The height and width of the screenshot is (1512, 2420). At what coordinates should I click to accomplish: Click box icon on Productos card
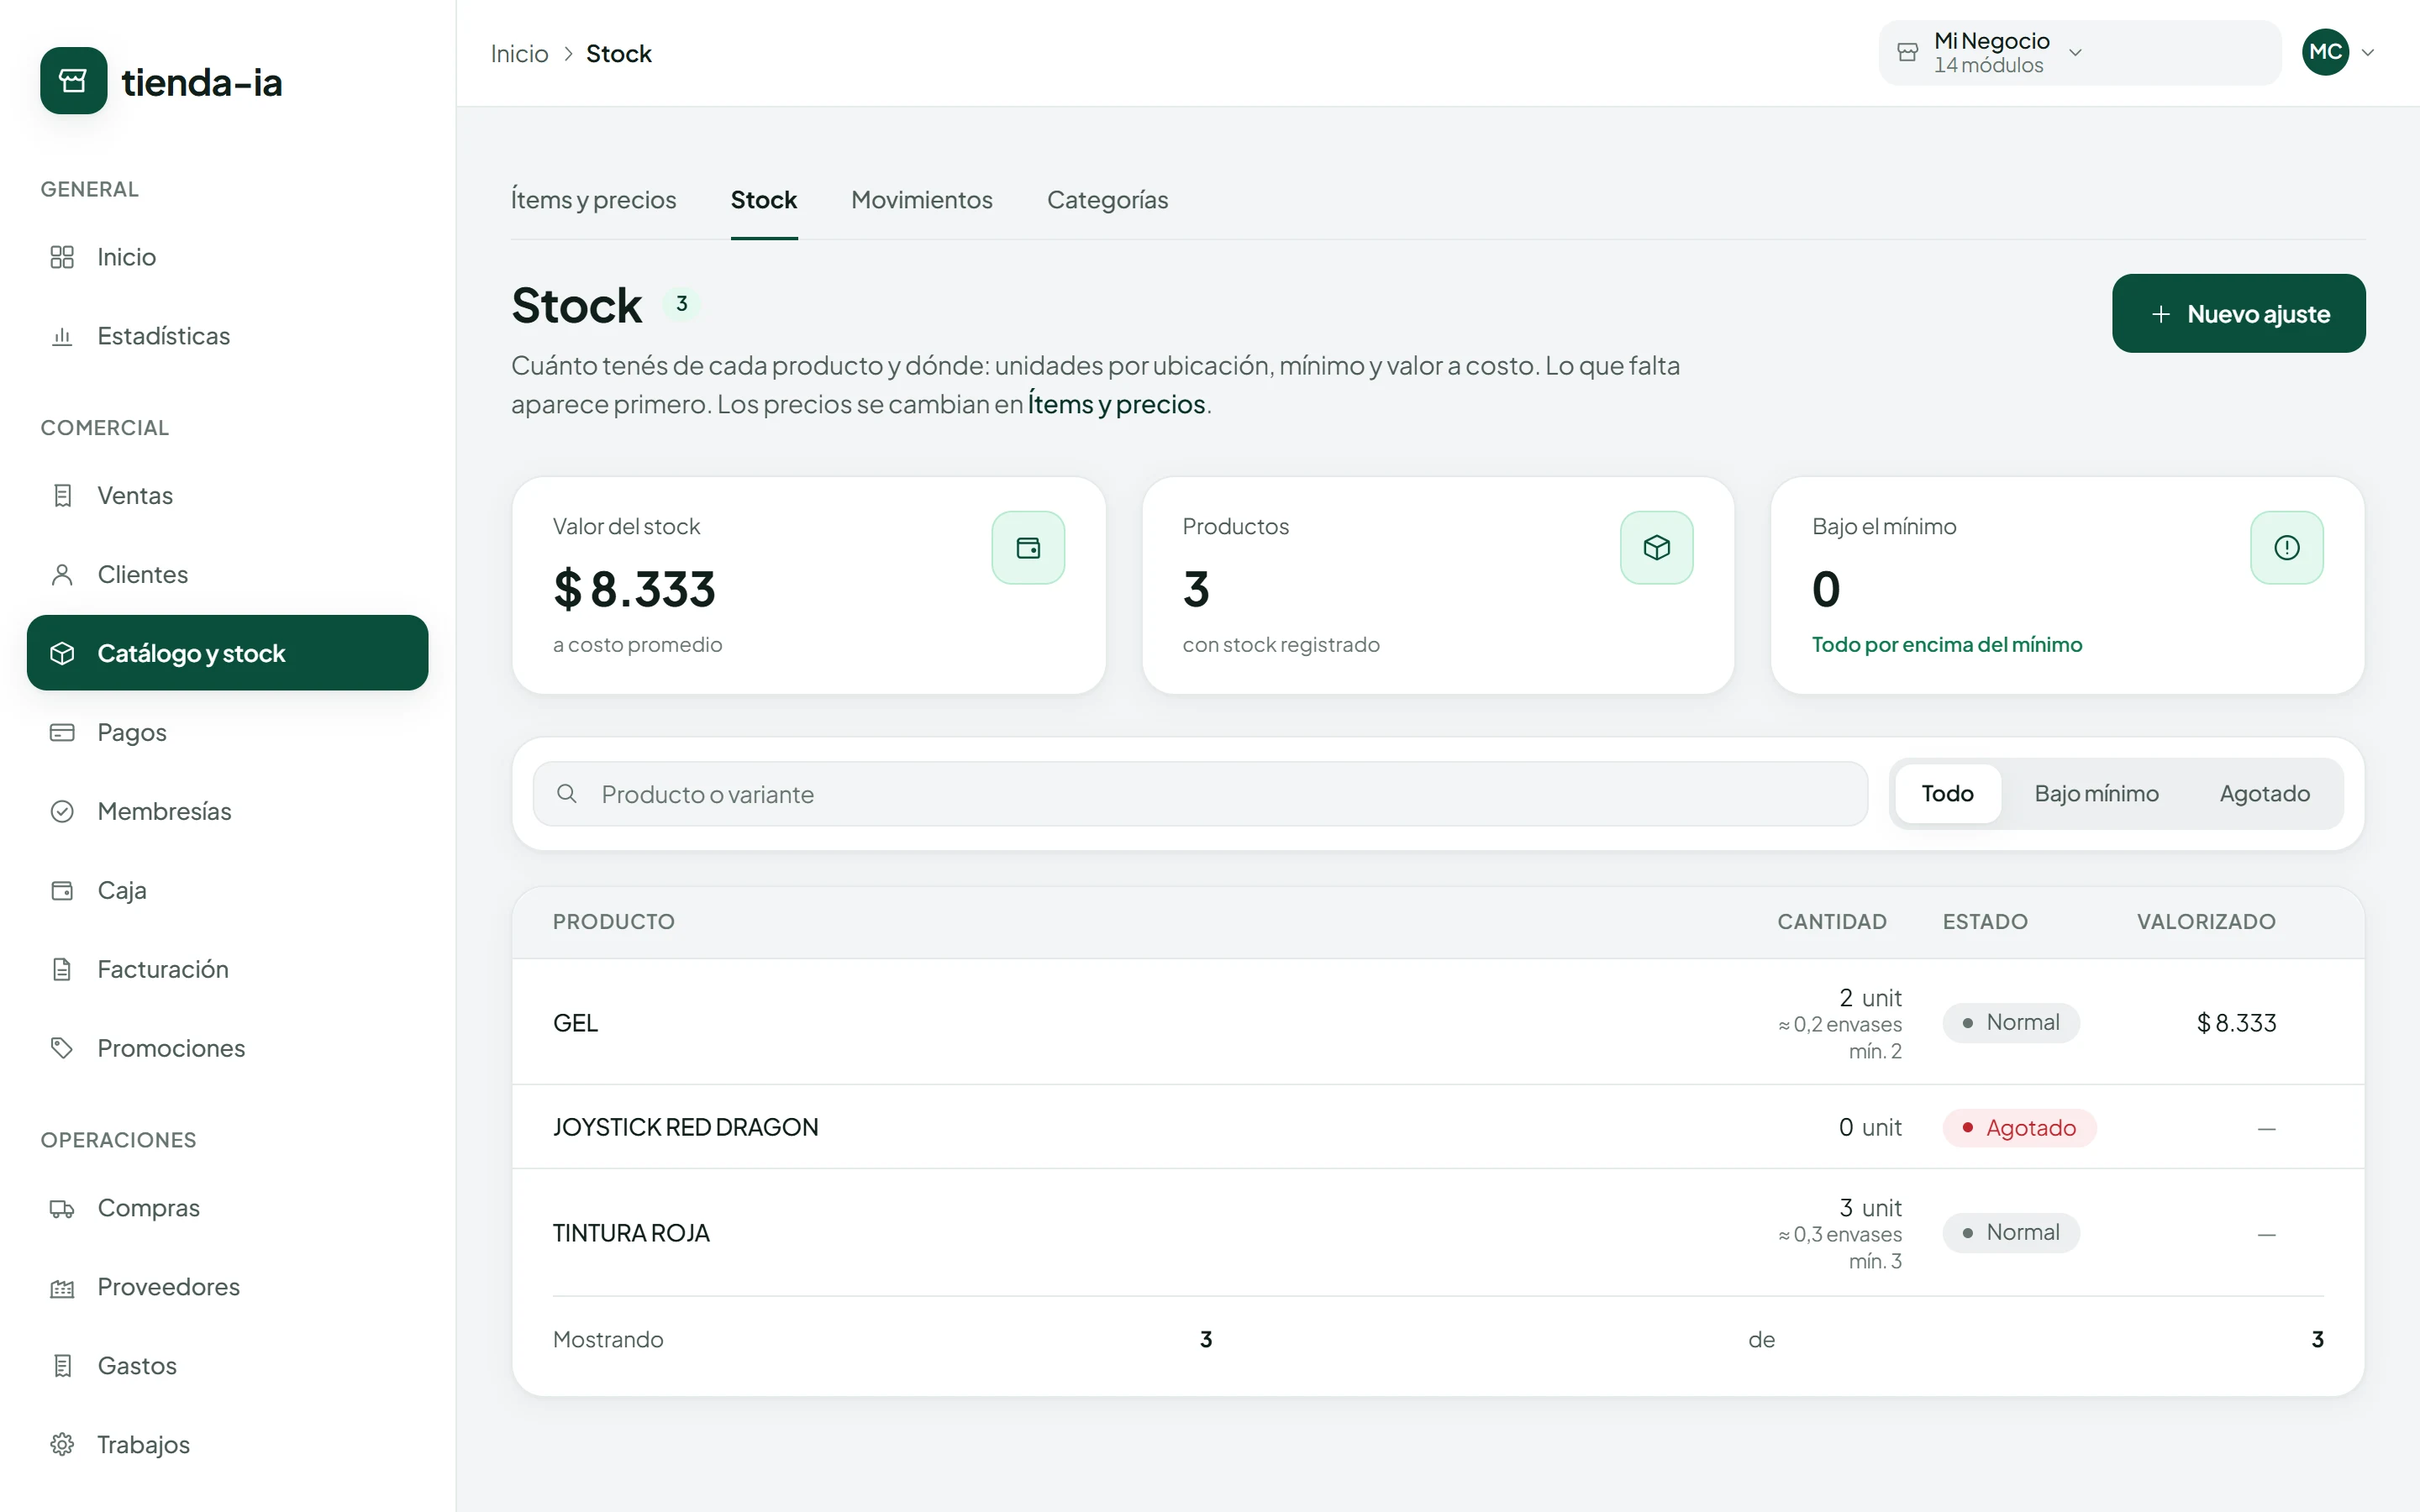point(1657,548)
